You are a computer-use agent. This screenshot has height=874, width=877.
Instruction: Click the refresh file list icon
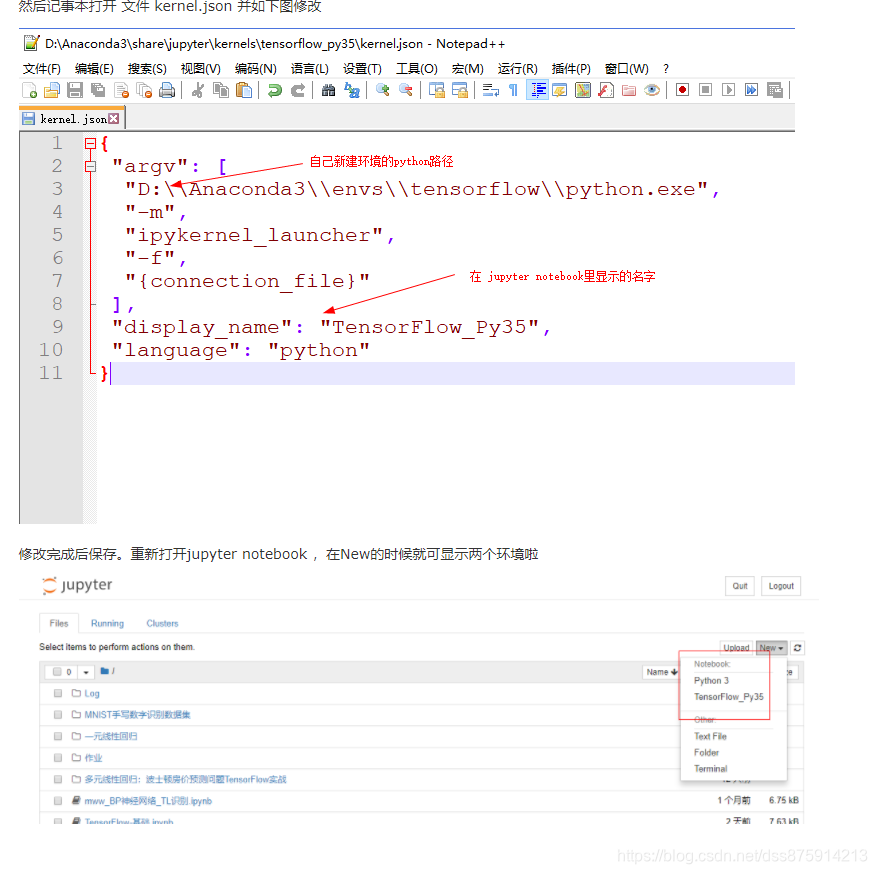798,648
